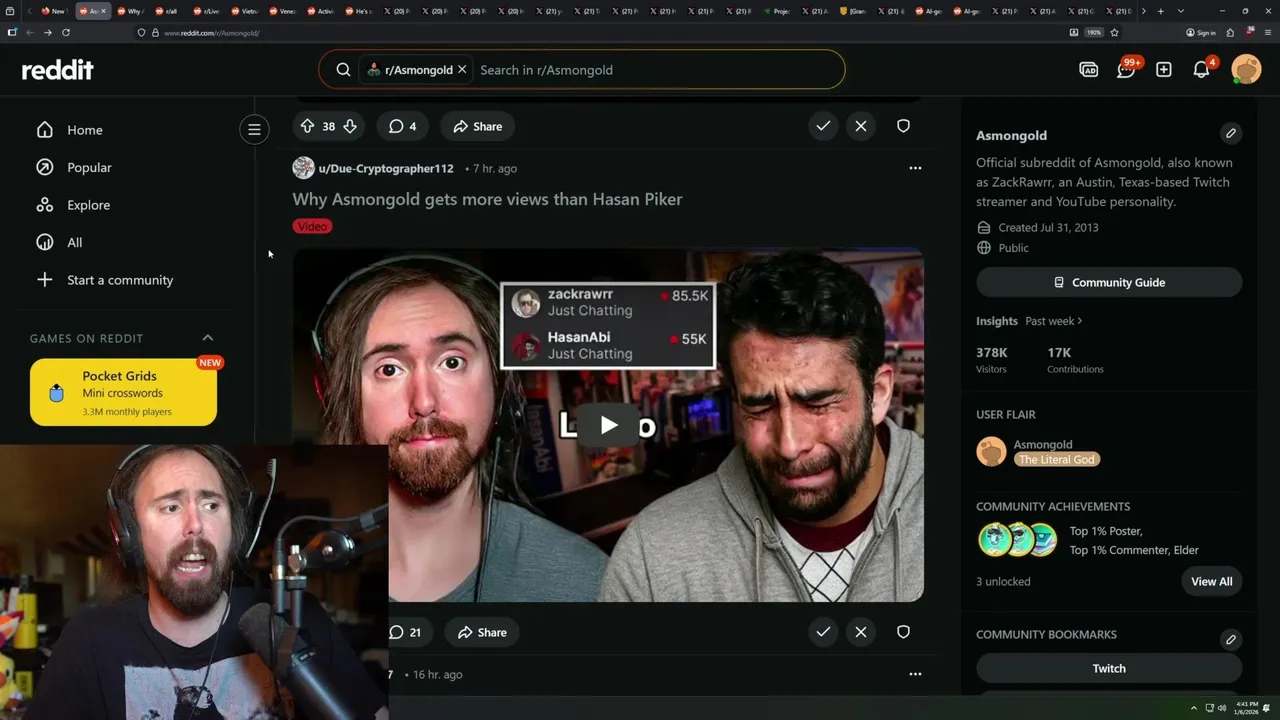Image resolution: width=1280 pixels, height=720 pixels.
Task: Click the video thumbnail showing zackrawrr 85.5K
Action: [608, 425]
